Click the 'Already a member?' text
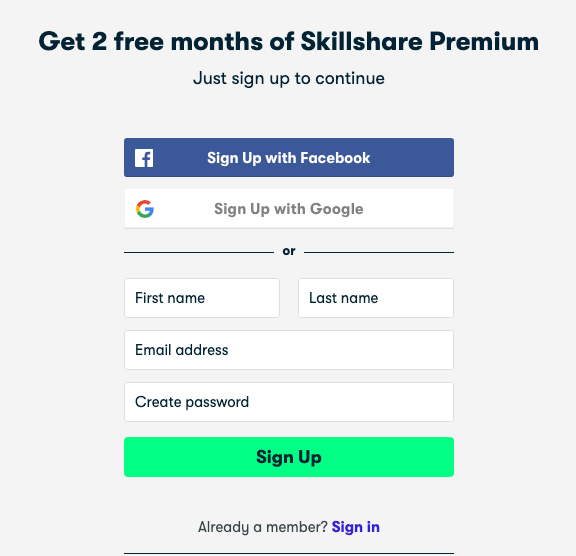Image resolution: width=576 pixels, height=556 pixels. tap(263, 527)
